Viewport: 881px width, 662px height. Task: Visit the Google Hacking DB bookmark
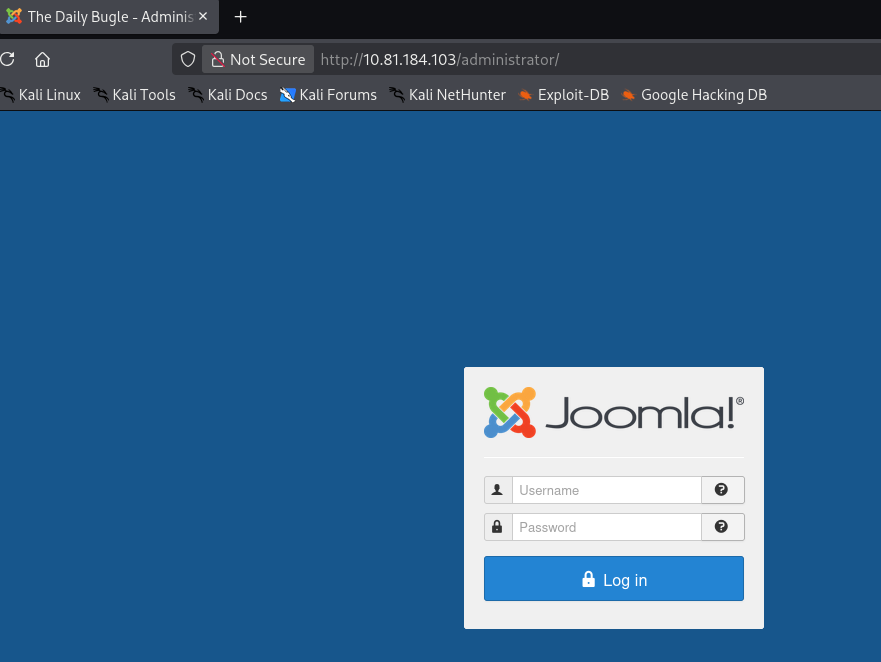pyautogui.click(x=694, y=94)
